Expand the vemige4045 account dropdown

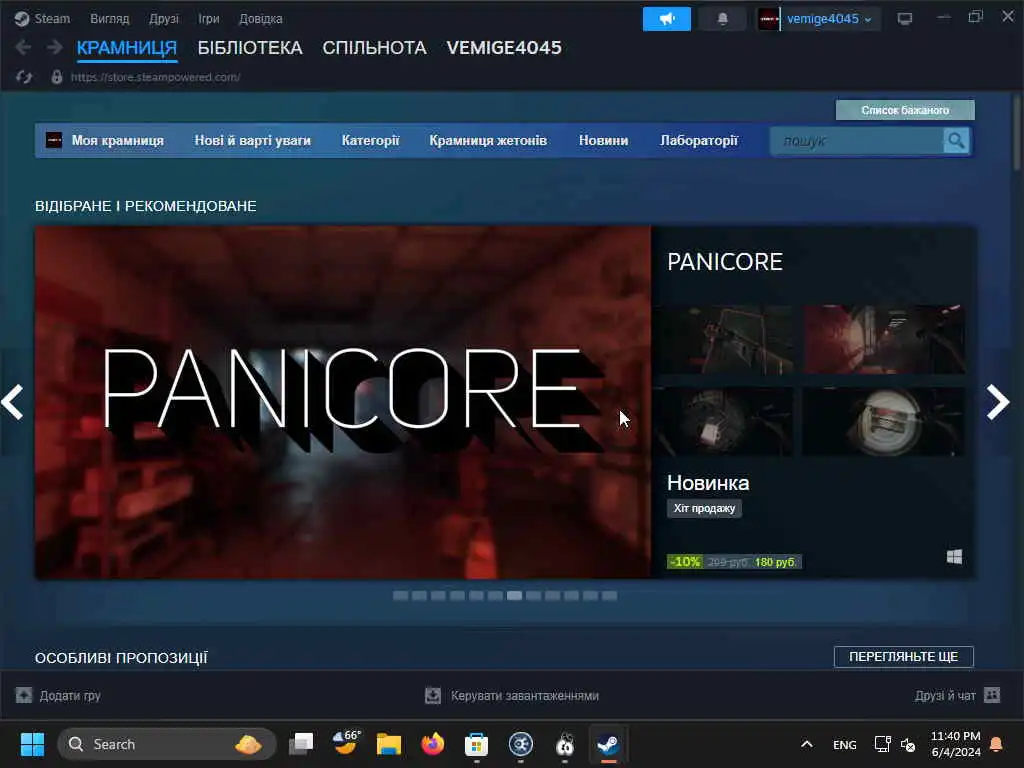(x=828, y=19)
